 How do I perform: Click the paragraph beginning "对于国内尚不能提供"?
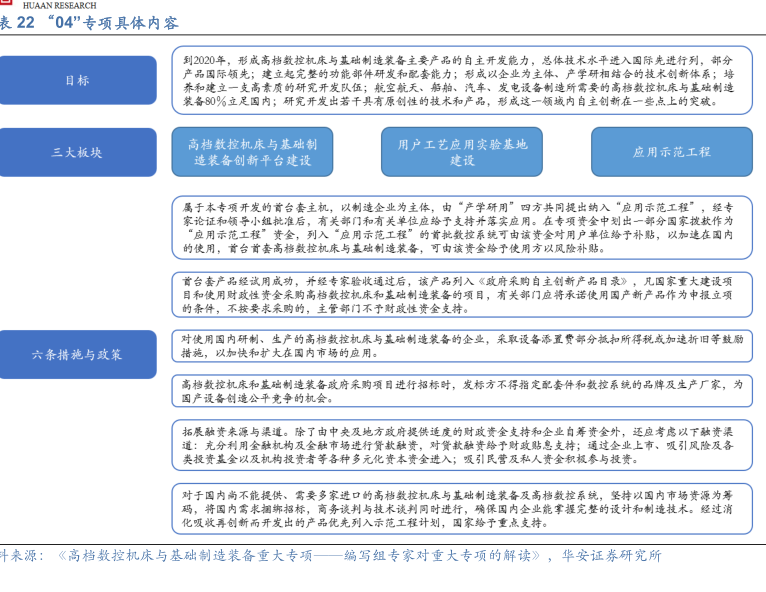(x=461, y=508)
